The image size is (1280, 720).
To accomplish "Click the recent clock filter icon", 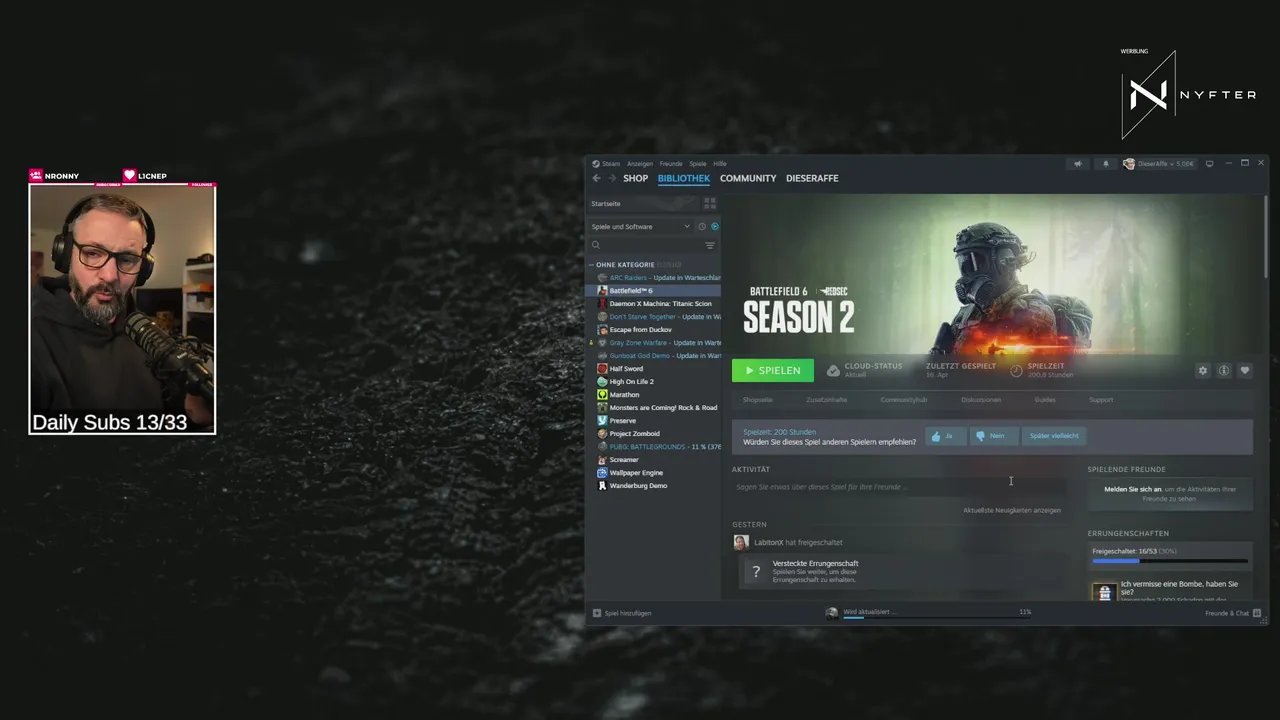I will pos(702,226).
